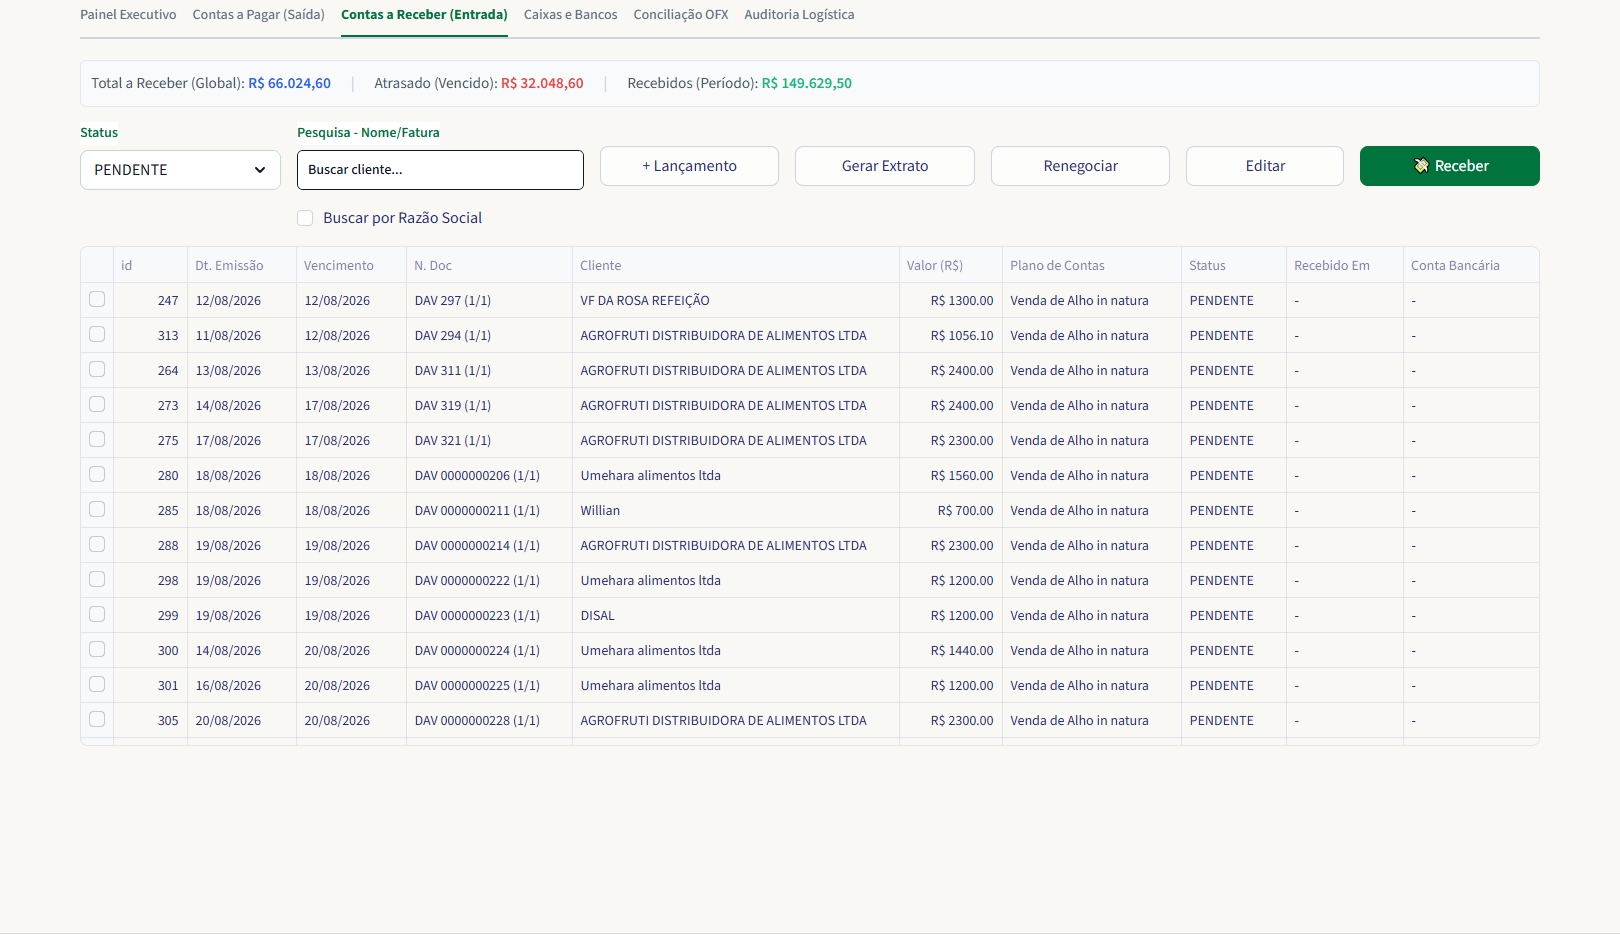Image resolution: width=1620 pixels, height=934 pixels.
Task: Check the row with id 298
Action: [97, 579]
